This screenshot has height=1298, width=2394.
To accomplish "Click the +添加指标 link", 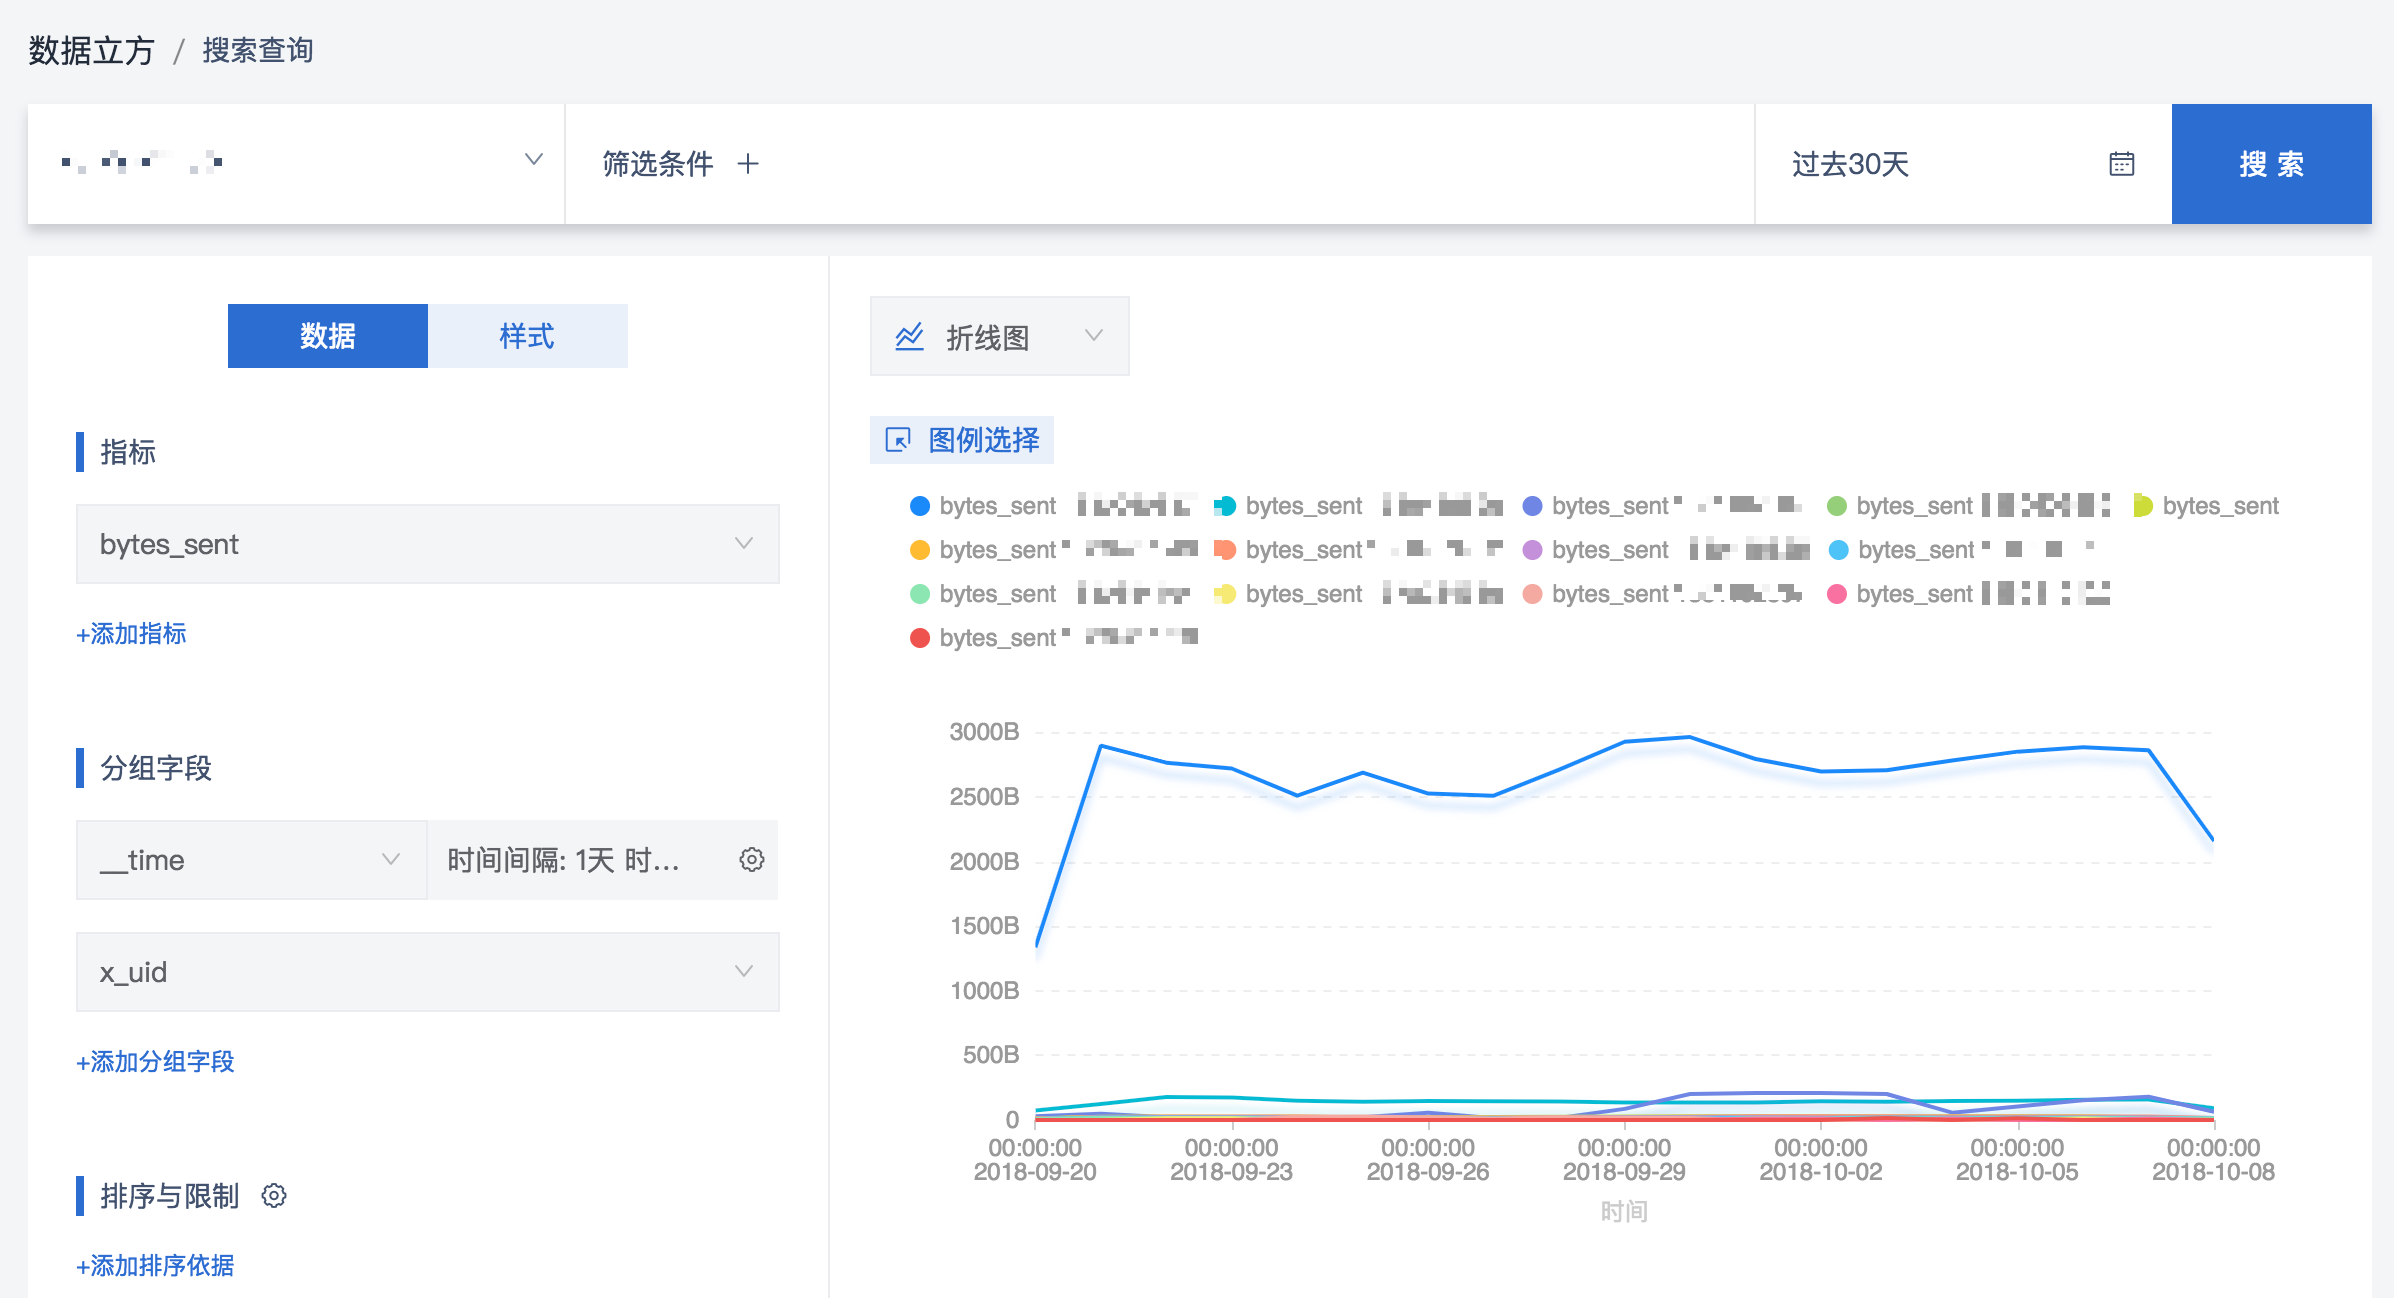I will pos(131,634).
